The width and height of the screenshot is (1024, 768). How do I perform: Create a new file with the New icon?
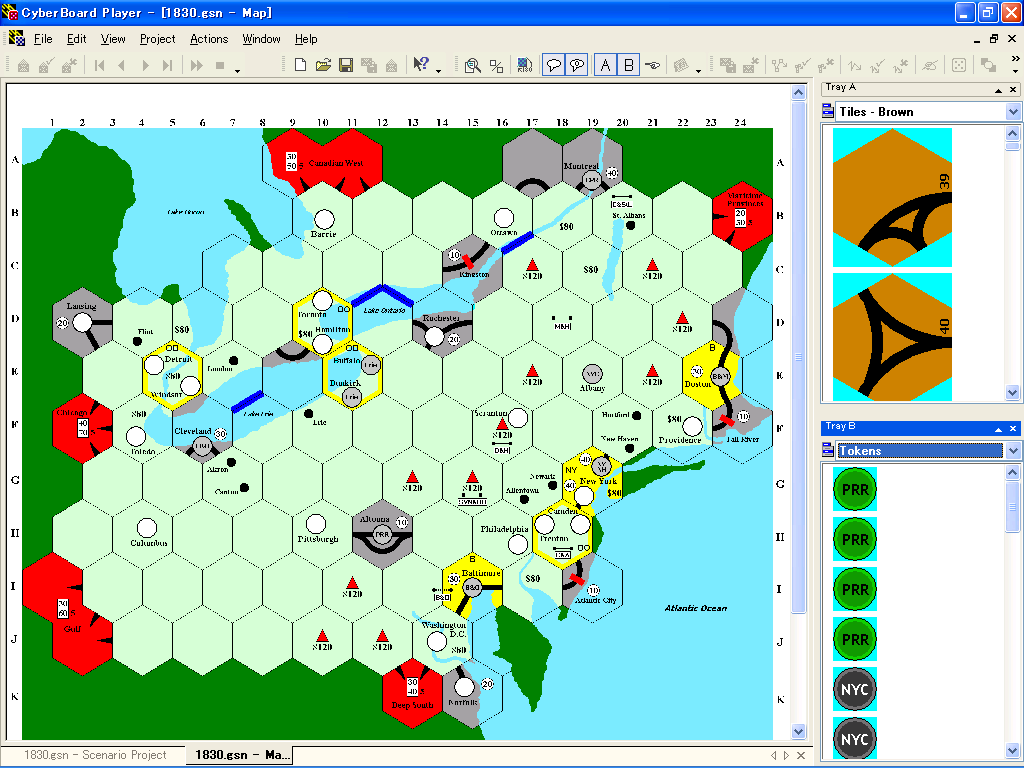[x=300, y=65]
